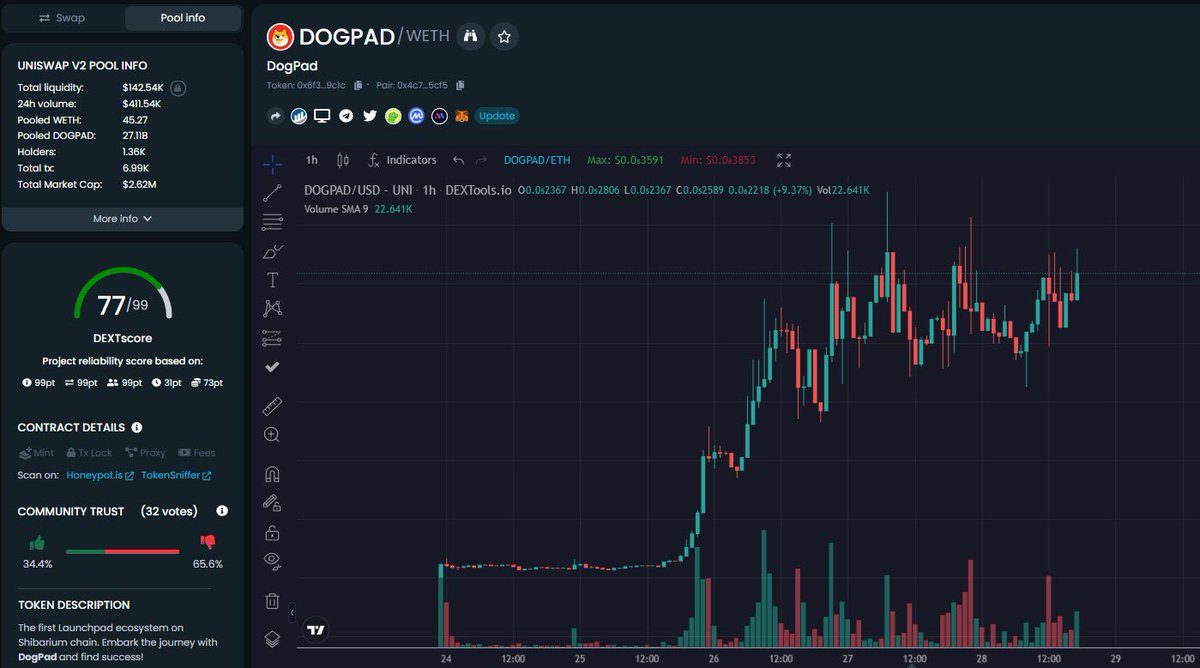The height and width of the screenshot is (668, 1200).
Task: Open the project's Telegram icon
Action: (345, 115)
